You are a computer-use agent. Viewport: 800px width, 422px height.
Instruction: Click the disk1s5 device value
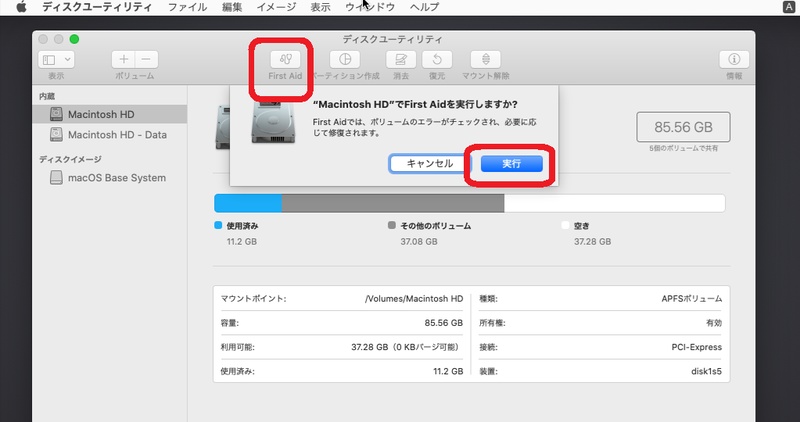(707, 371)
